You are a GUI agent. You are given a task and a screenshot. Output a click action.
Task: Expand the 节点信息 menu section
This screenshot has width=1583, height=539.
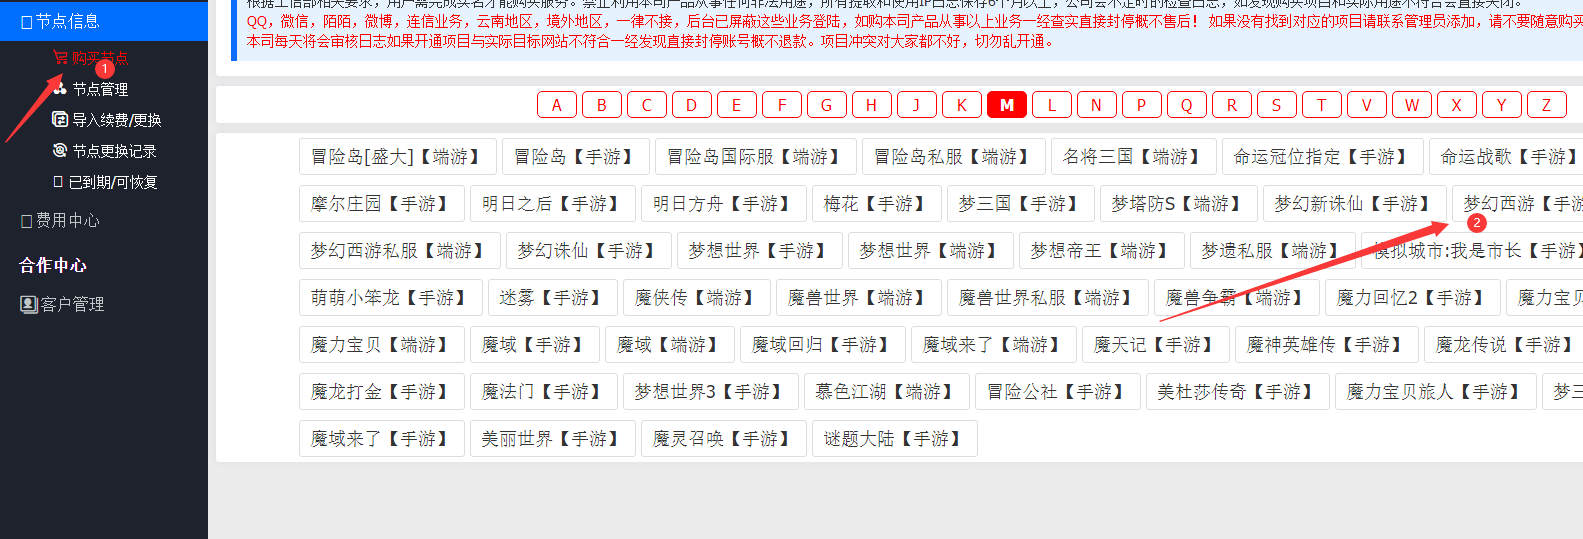click(104, 21)
